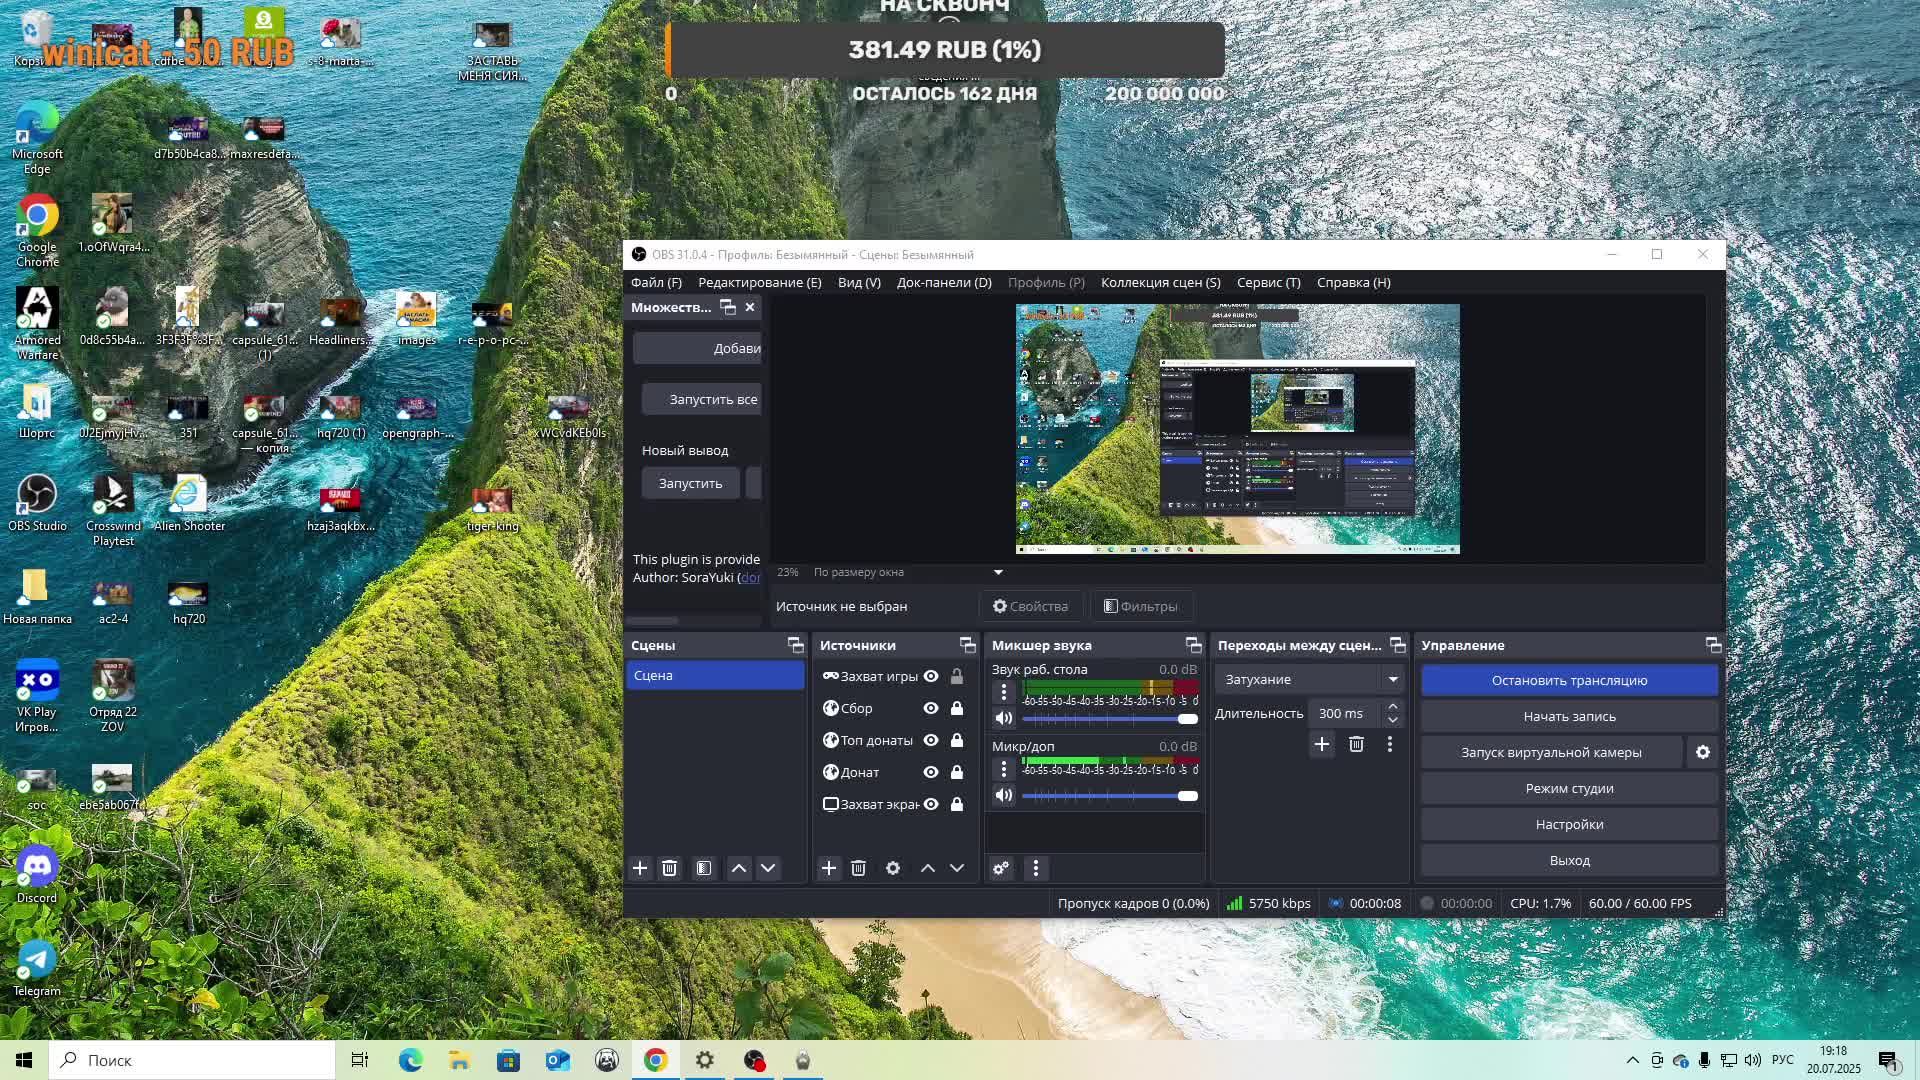Open preview scaling dropdown По размеру окна
1920x1080 pixels.
(x=997, y=572)
